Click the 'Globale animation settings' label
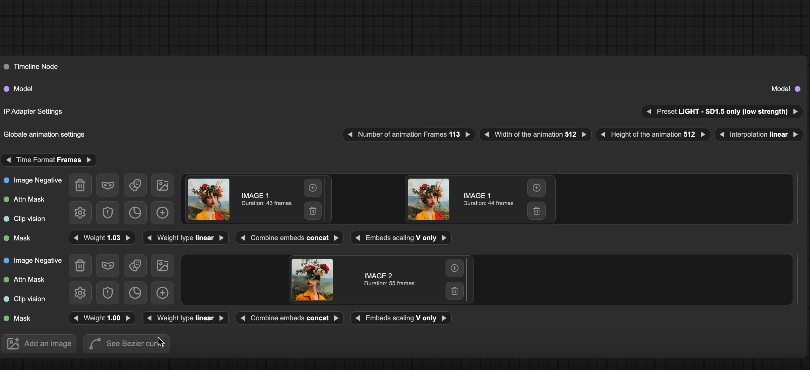810x370 pixels. pos(44,134)
